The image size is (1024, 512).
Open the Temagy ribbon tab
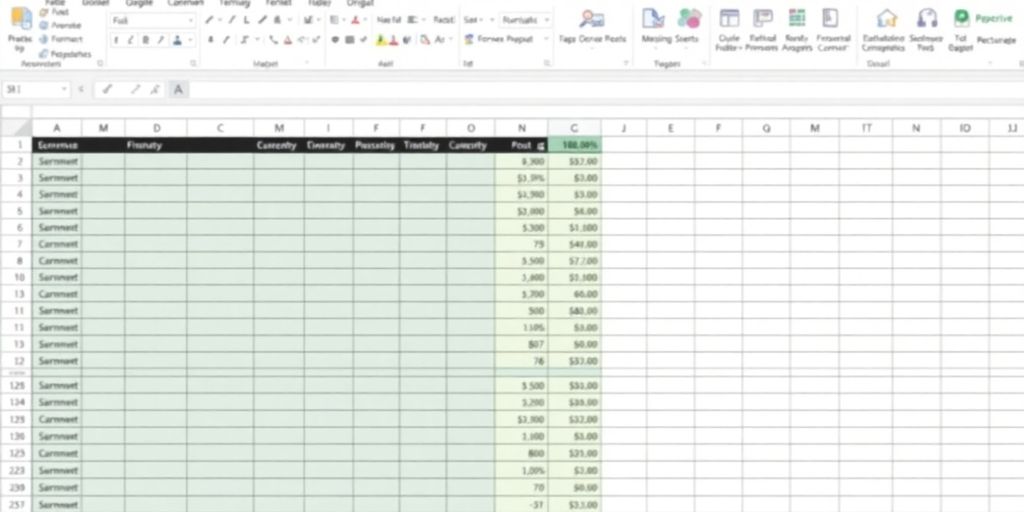pos(234,3)
